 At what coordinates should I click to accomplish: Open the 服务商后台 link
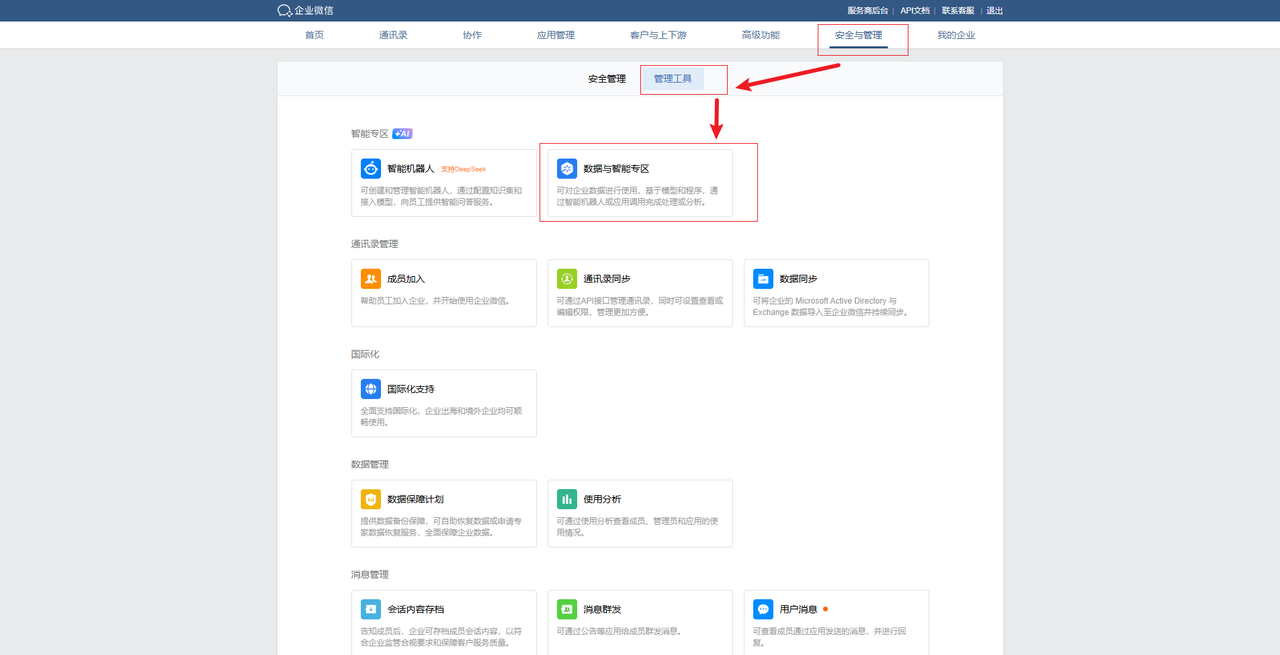(x=868, y=11)
